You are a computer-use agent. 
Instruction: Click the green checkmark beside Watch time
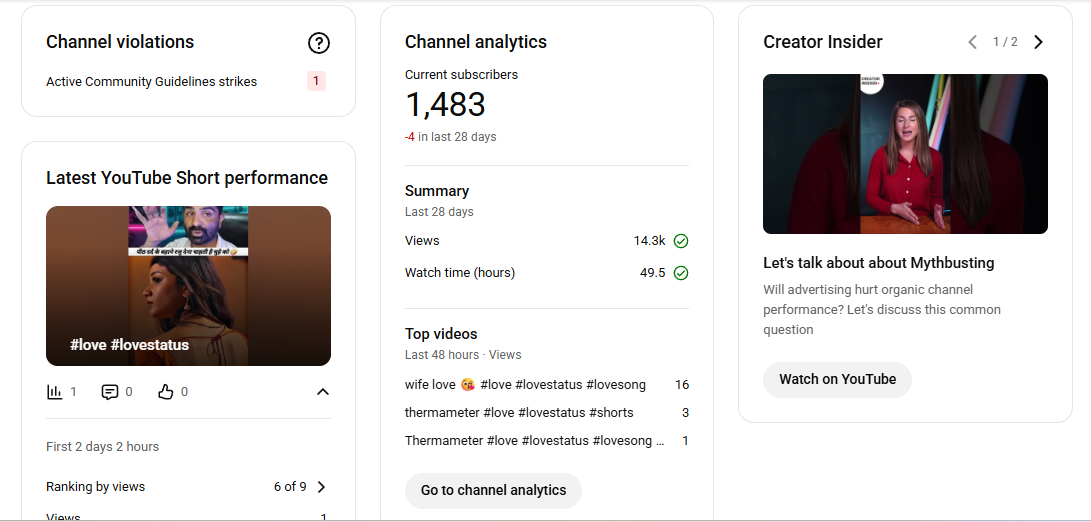click(x=681, y=273)
